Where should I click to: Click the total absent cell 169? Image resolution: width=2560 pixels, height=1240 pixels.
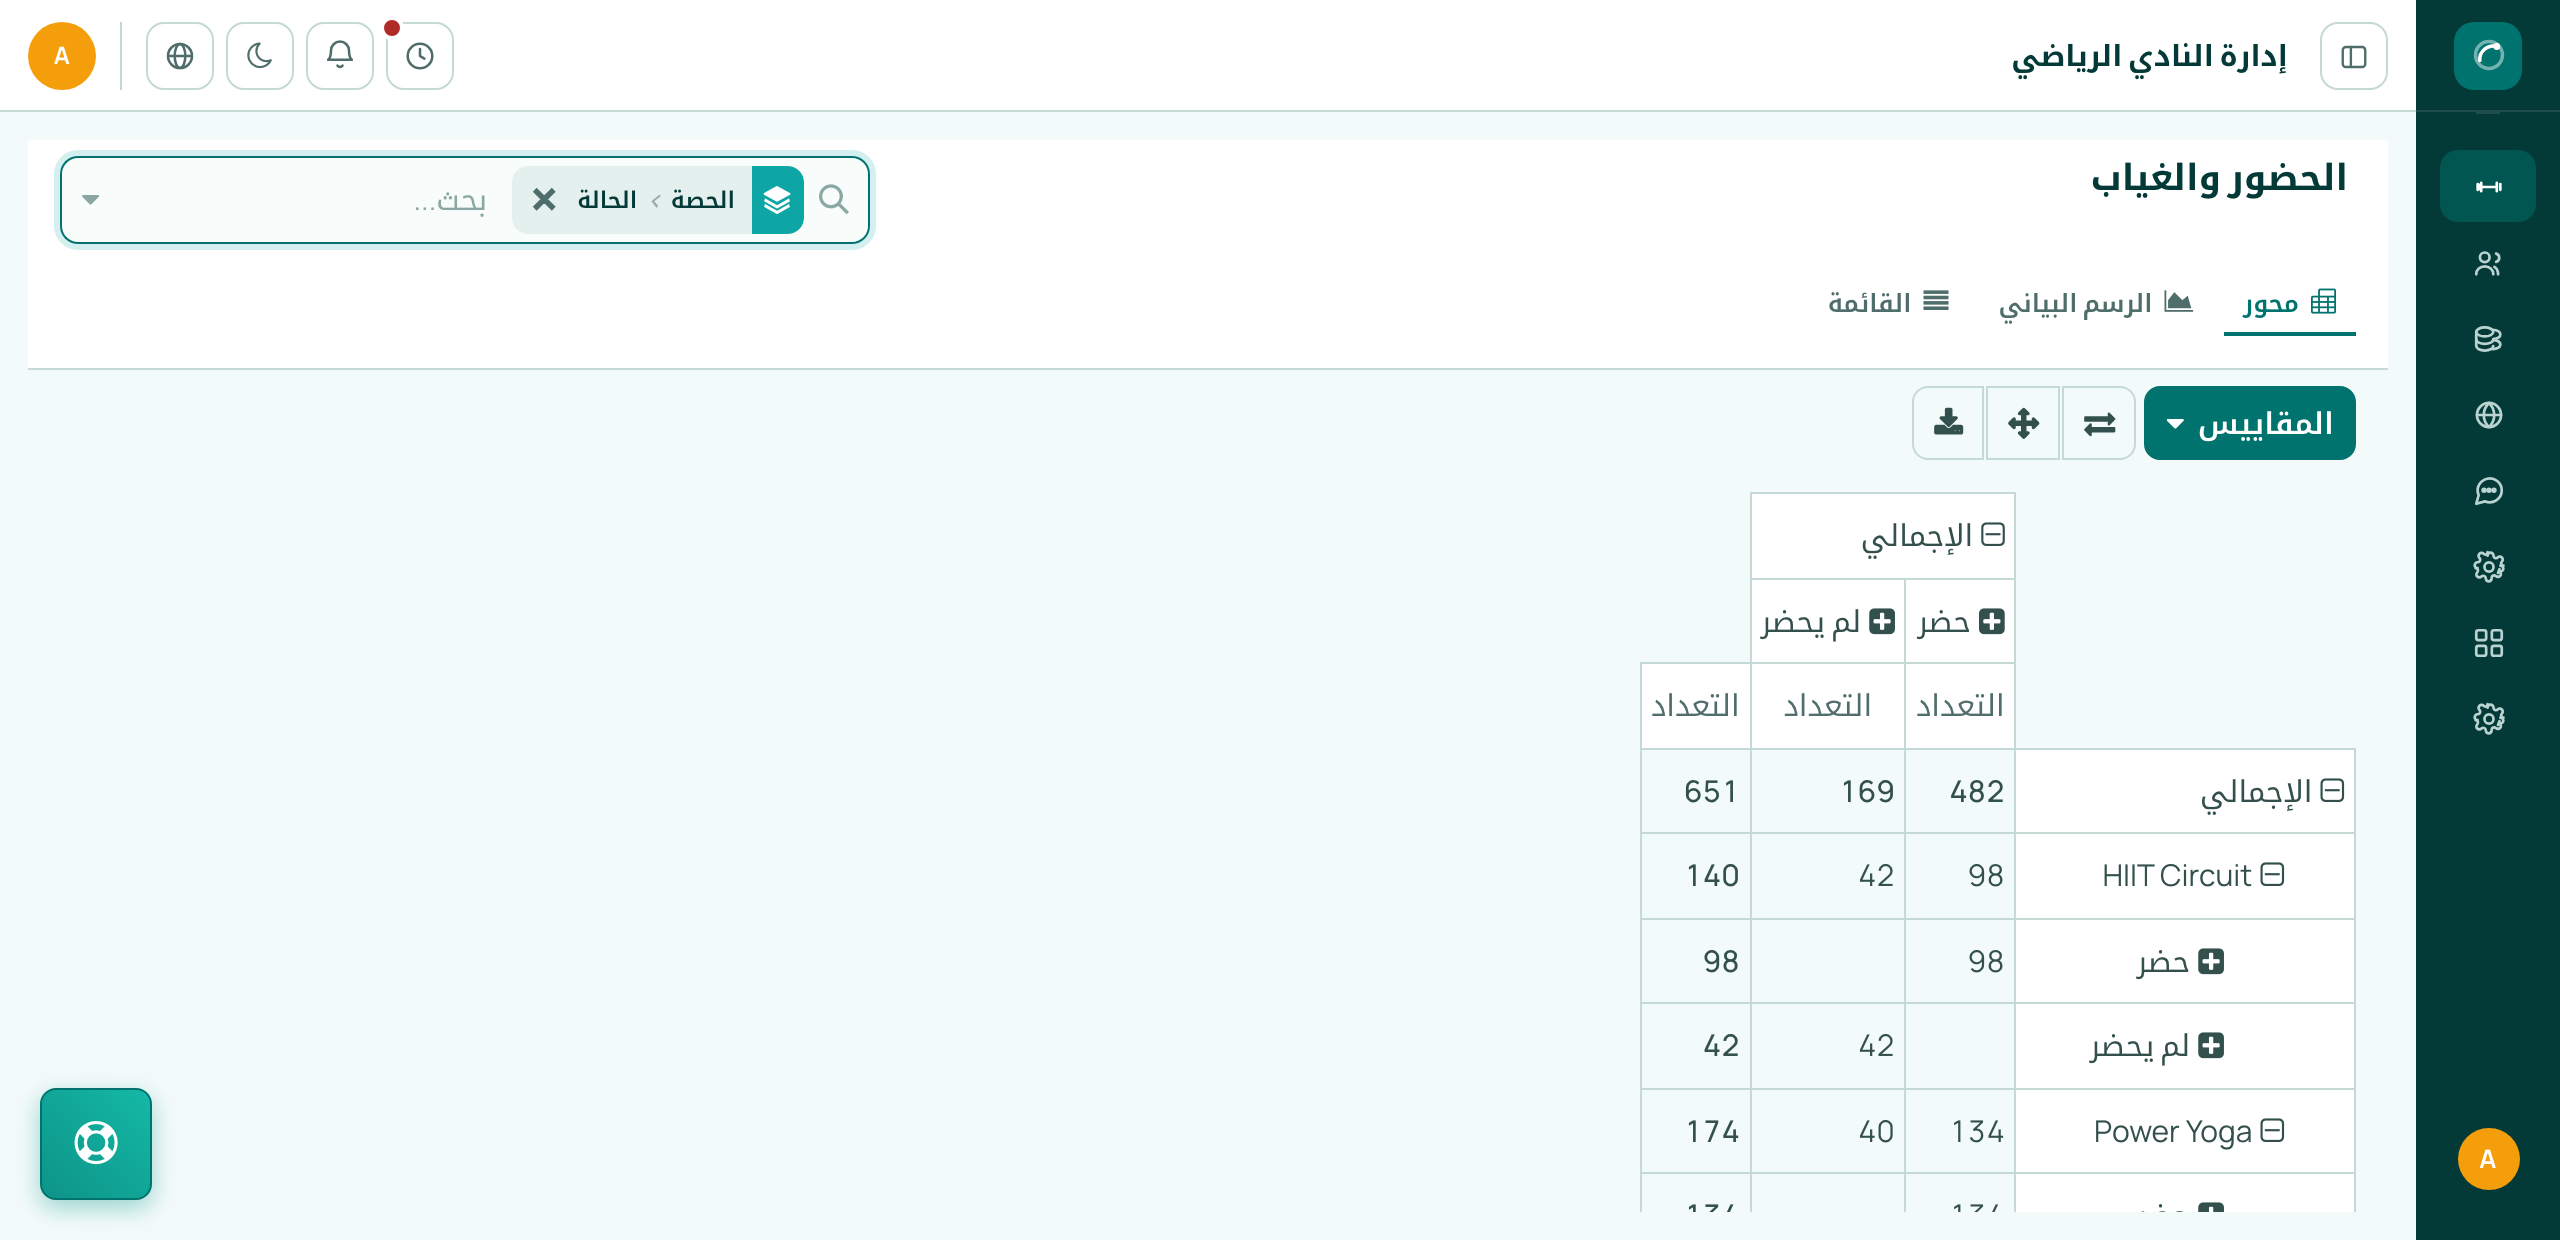(1828, 792)
